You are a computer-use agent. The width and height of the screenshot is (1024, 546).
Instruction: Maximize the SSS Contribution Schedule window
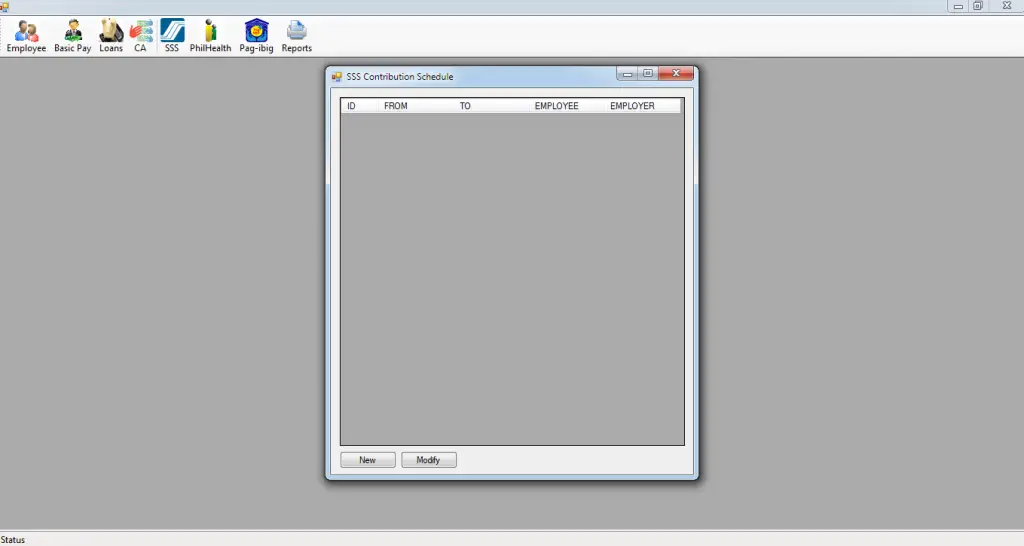(x=648, y=74)
